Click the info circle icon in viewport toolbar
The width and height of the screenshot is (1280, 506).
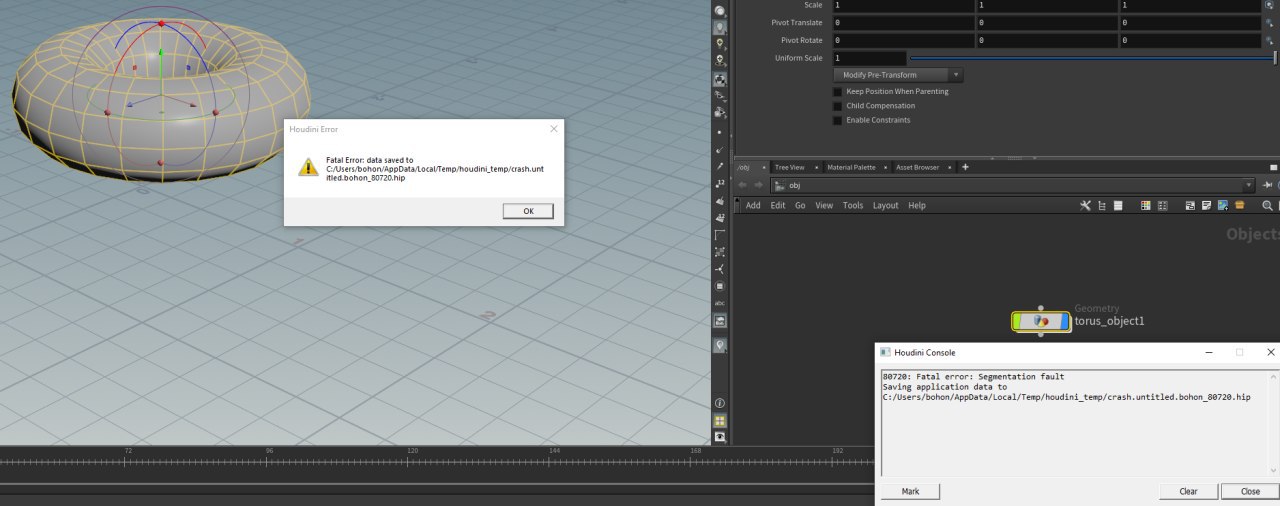pos(720,403)
